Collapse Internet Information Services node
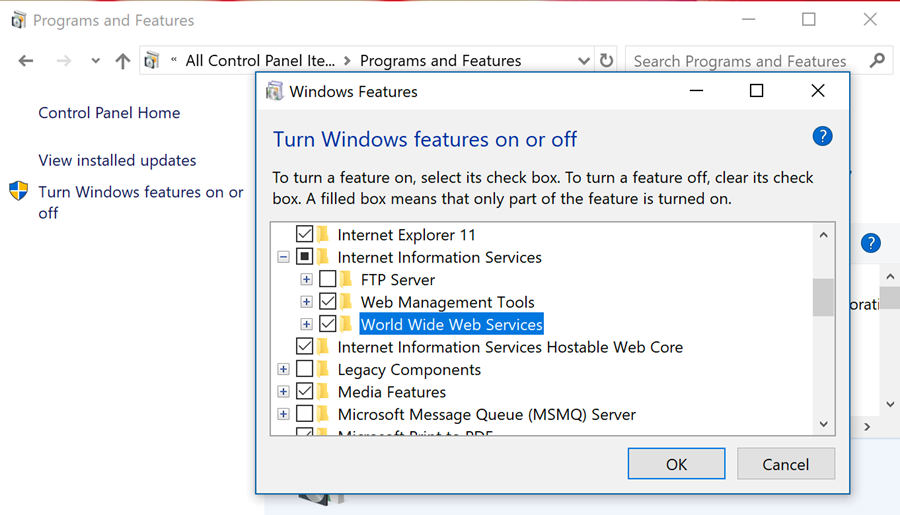900x515 pixels. (283, 257)
